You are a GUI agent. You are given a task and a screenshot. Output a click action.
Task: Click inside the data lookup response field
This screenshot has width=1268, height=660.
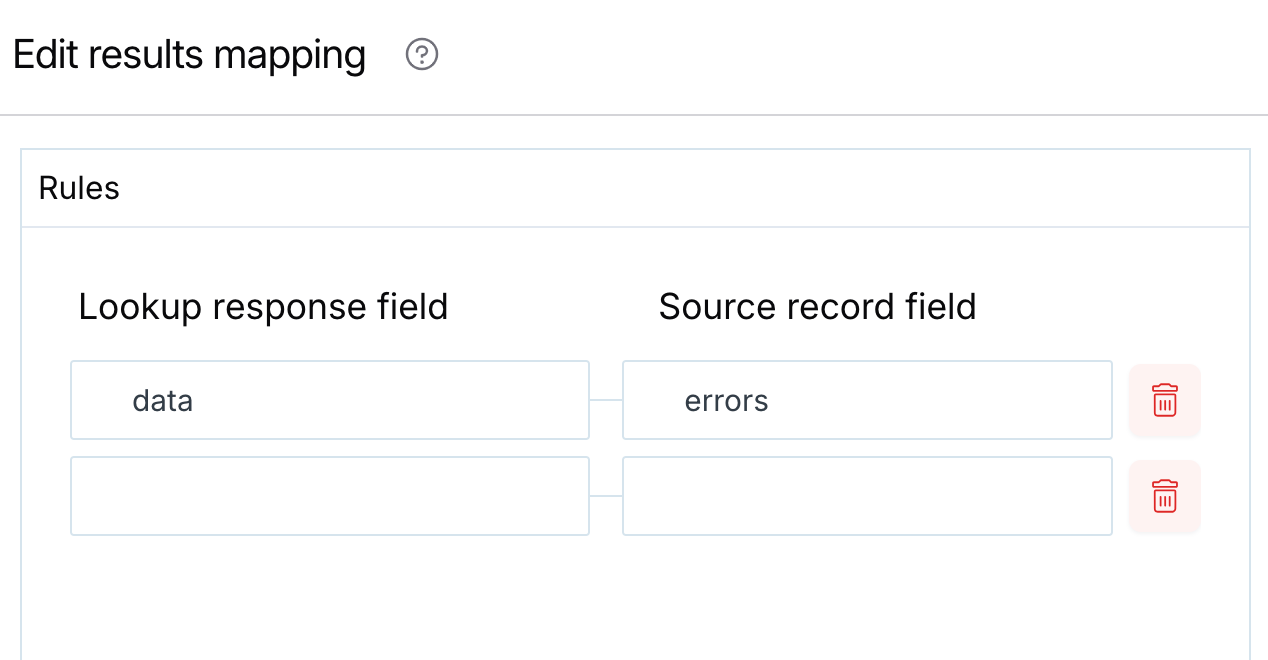(330, 400)
